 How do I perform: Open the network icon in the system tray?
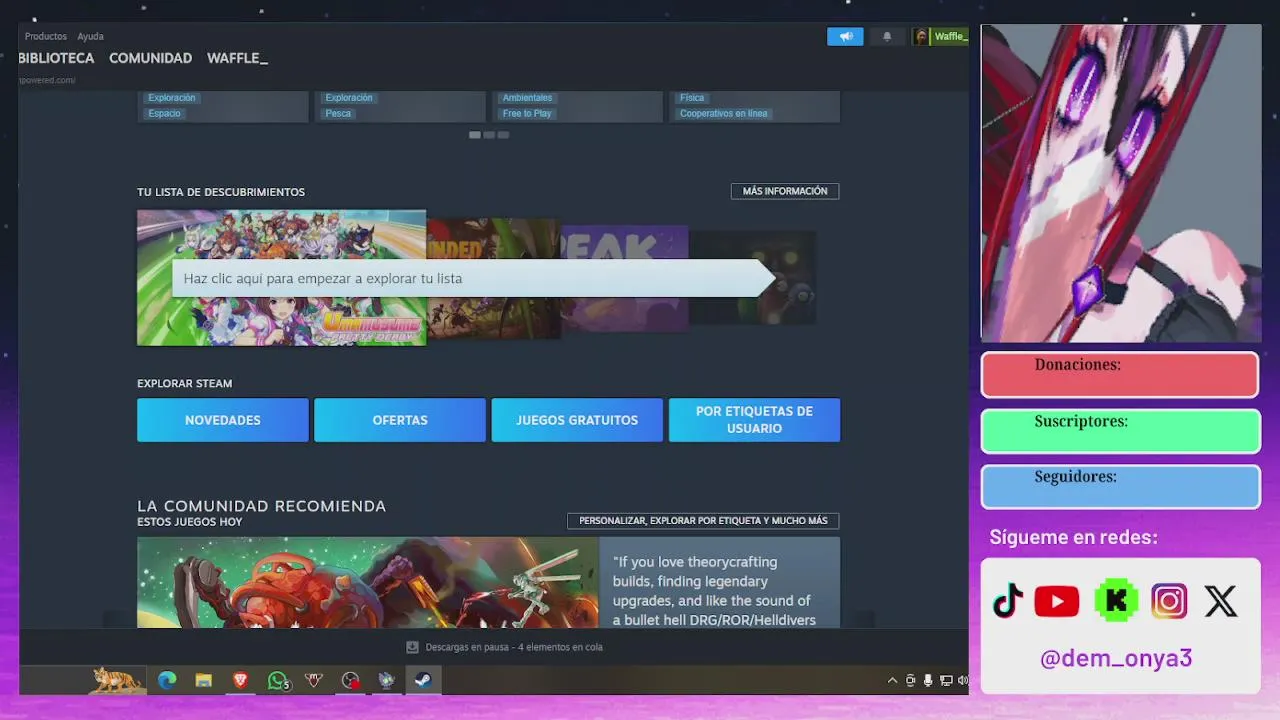tap(945, 681)
